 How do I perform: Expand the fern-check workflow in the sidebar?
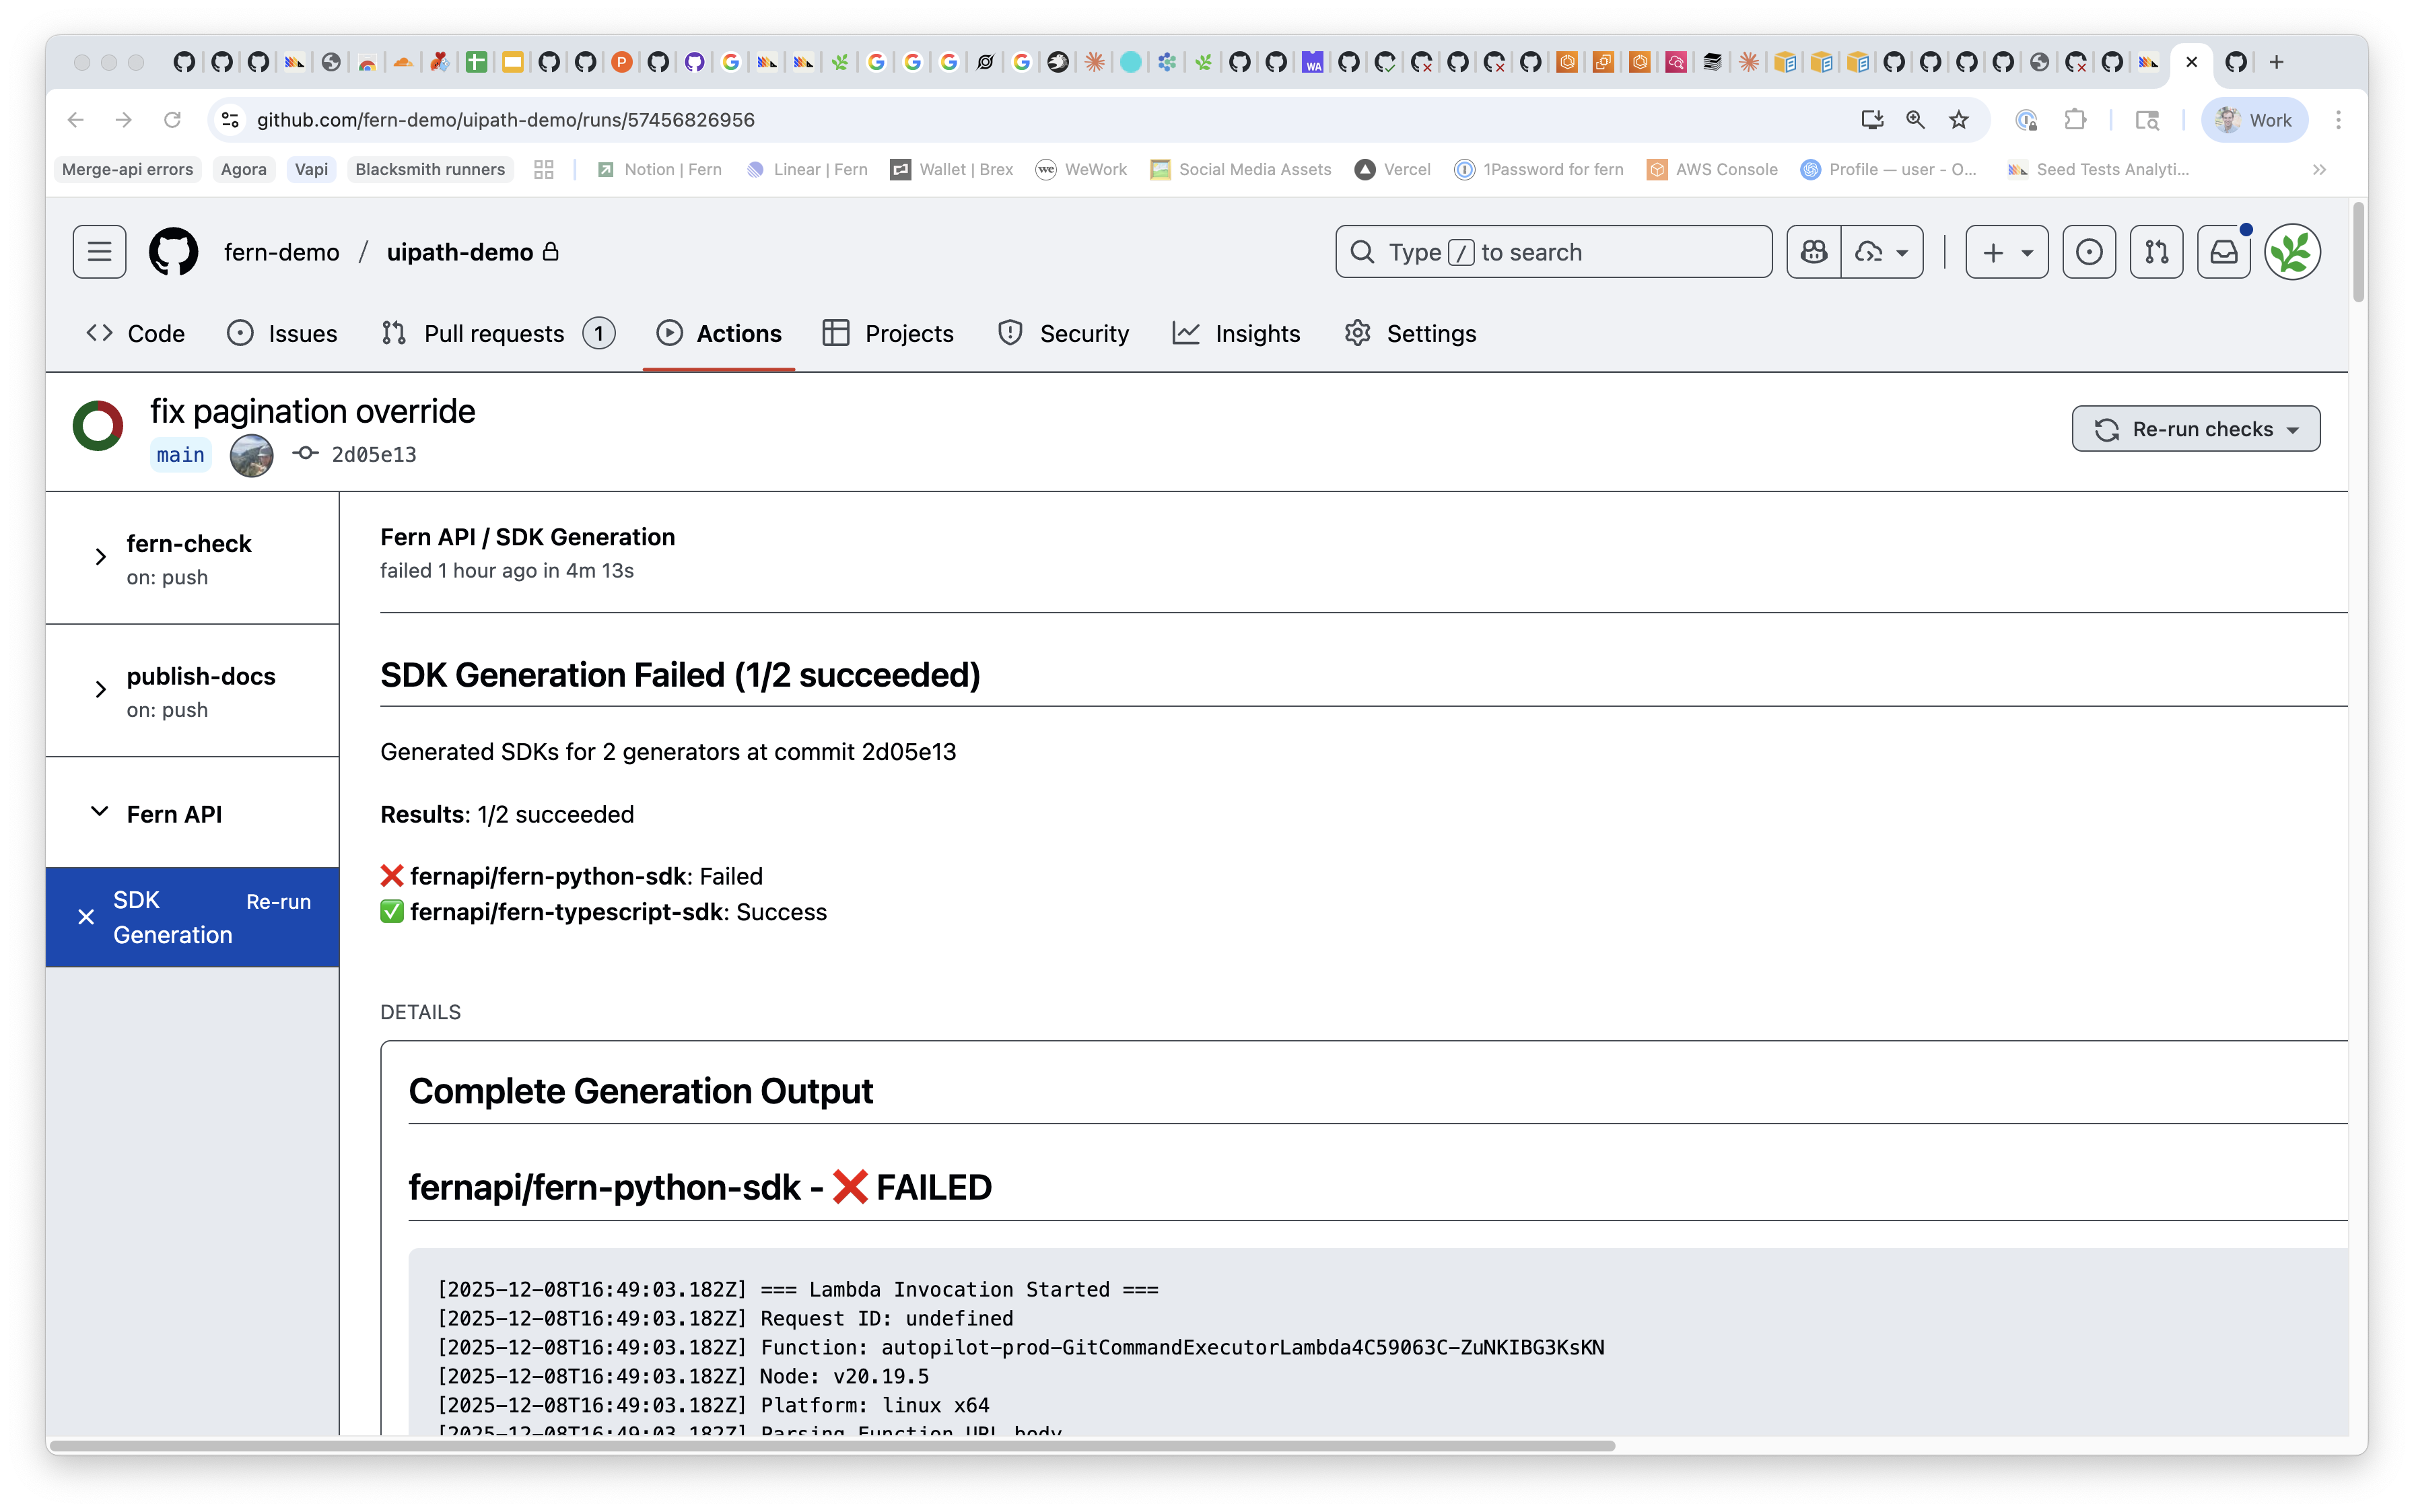100,557
